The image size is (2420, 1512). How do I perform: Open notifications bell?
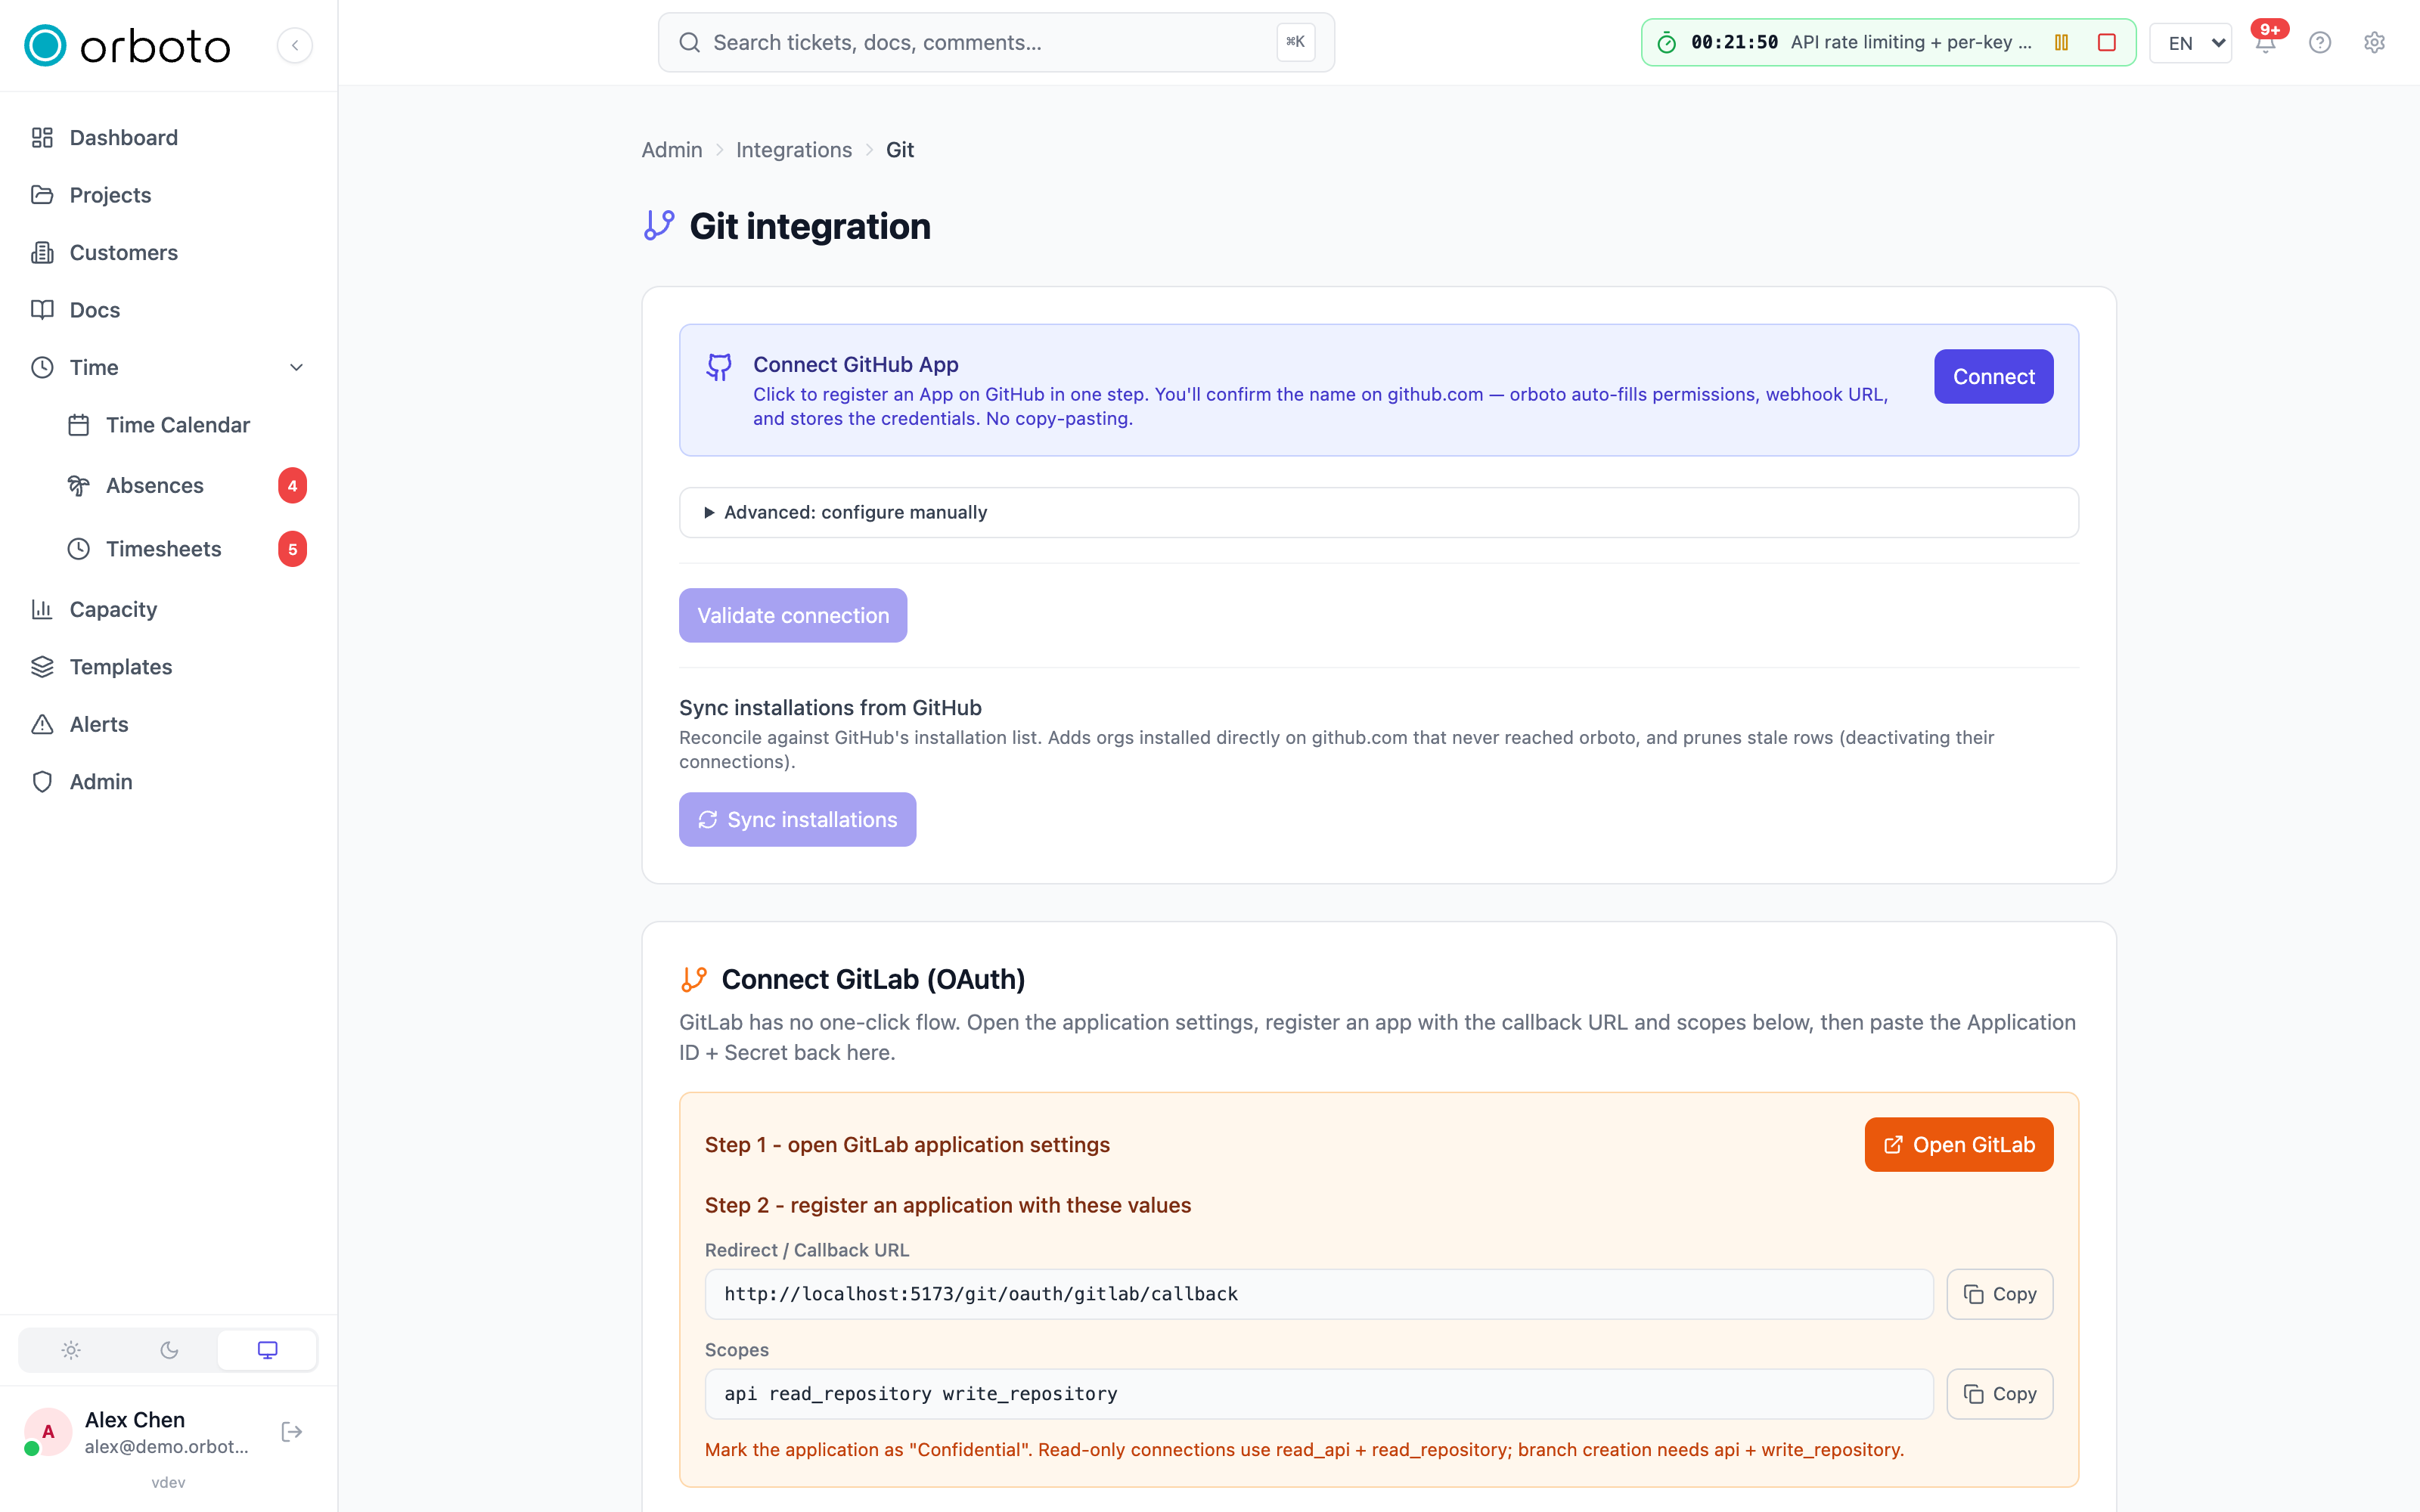[2265, 42]
